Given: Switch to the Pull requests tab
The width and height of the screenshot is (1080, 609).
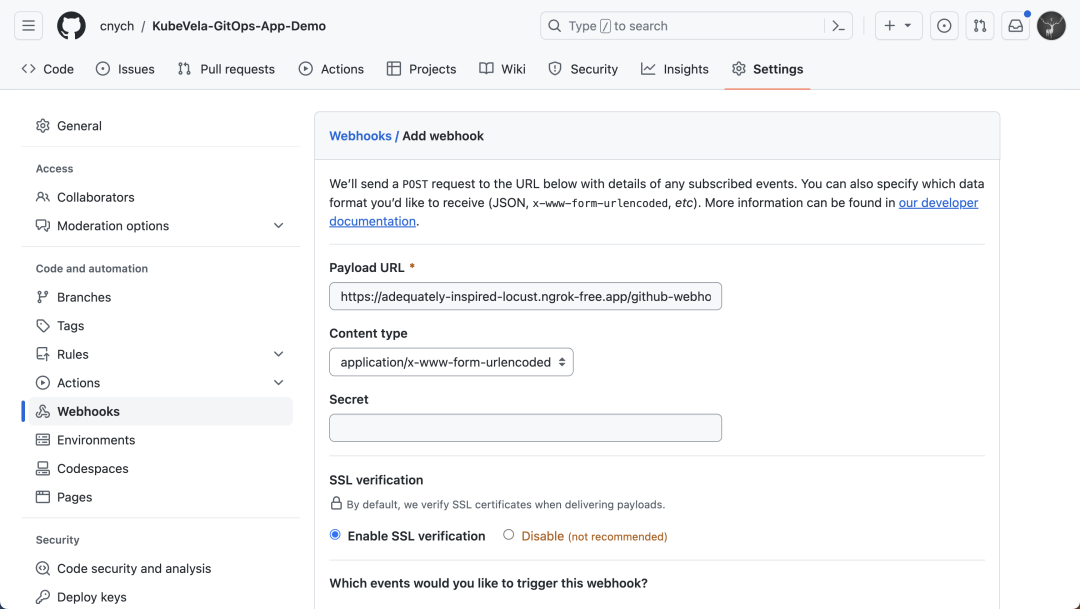Looking at the screenshot, I should click(226, 69).
